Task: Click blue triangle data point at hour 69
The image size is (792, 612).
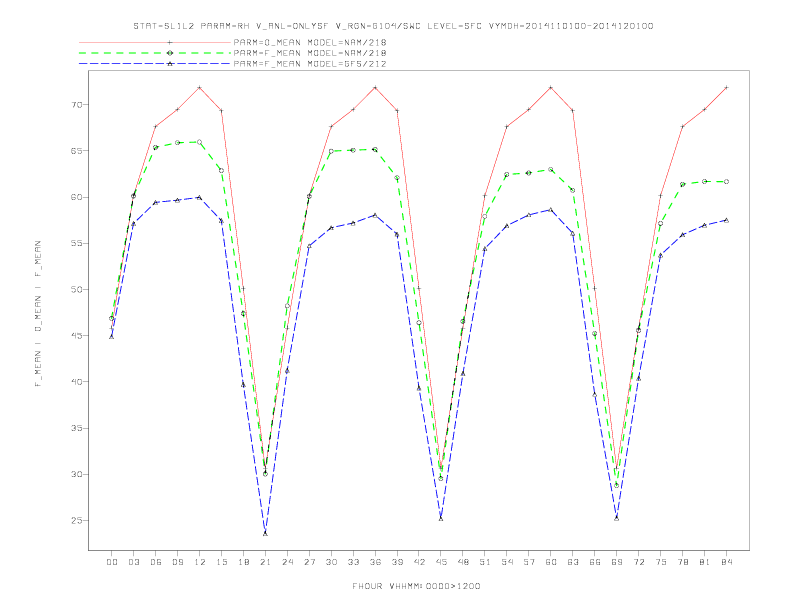Action: point(617,518)
